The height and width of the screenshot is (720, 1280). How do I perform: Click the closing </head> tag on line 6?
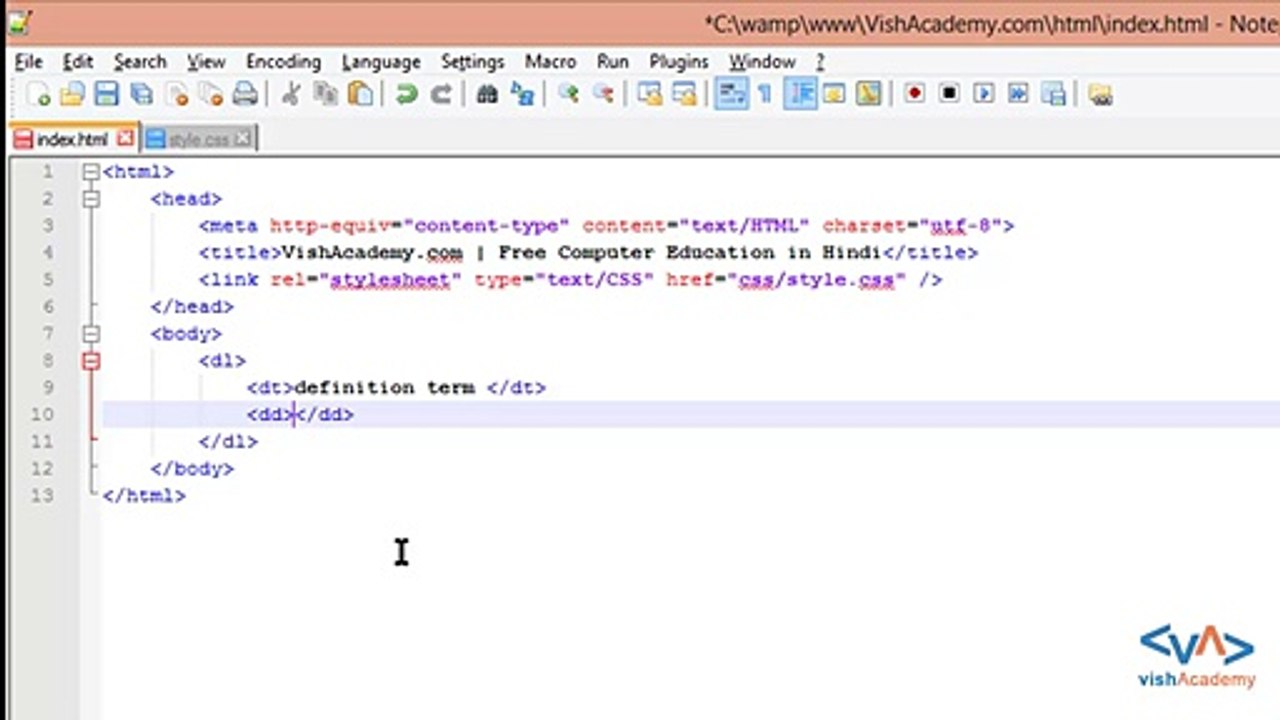coord(192,307)
